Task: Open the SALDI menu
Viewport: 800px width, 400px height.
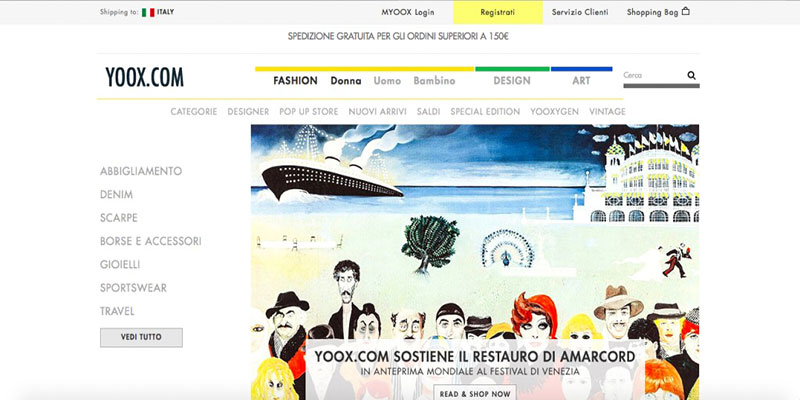Action: [429, 111]
